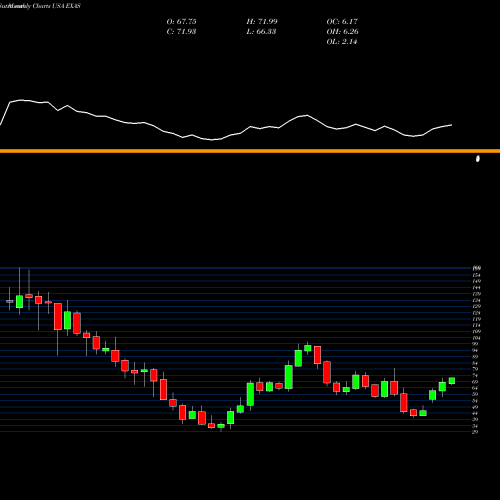The height and width of the screenshot is (500, 500).
Task: Click the 154 price axis label
Action: 476,275
